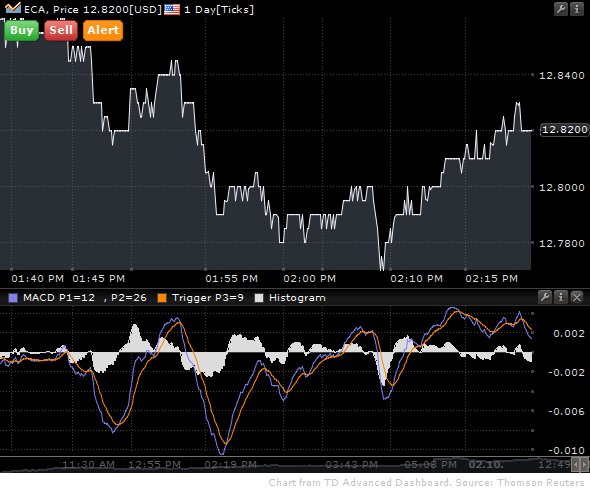This screenshot has height=493, width=590.
Task: Click the orange Alert button
Action: click(103, 30)
